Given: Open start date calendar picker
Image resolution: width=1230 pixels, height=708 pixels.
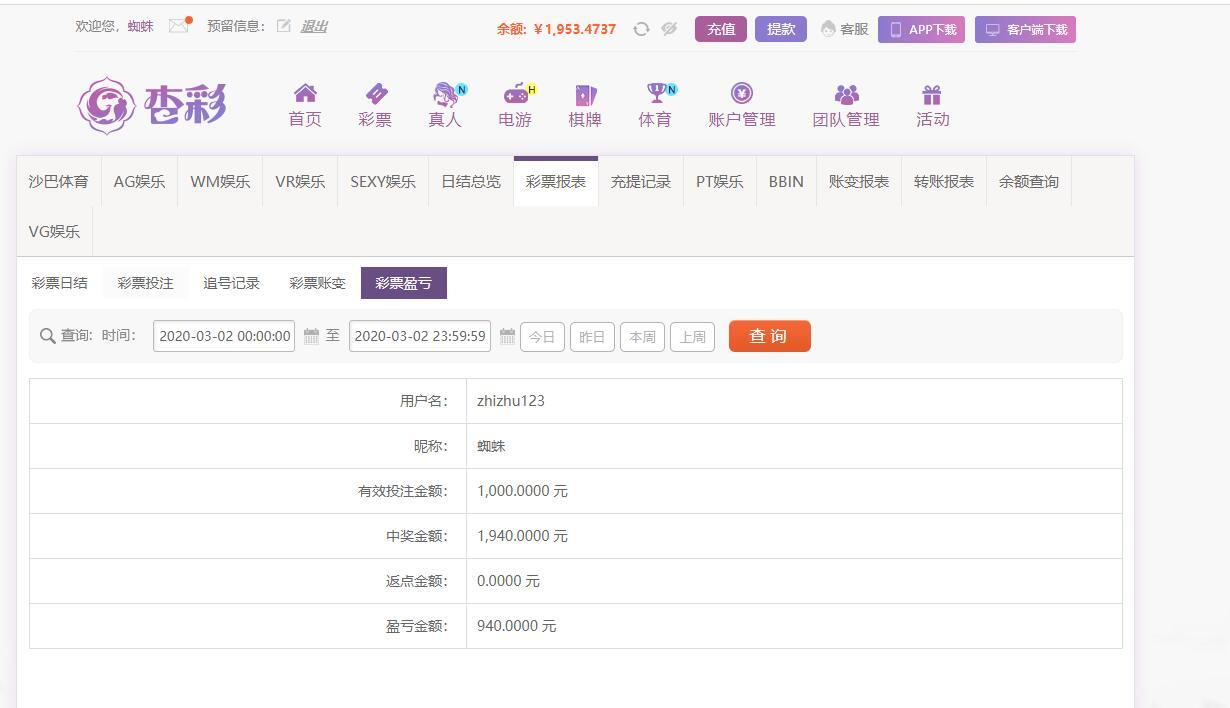Looking at the screenshot, I should (x=311, y=337).
